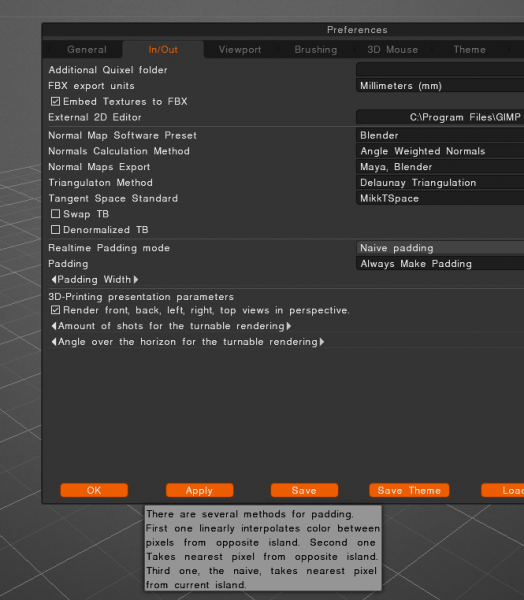
Task: Increase amount of shots for turnable rendering
Action: (x=289, y=326)
